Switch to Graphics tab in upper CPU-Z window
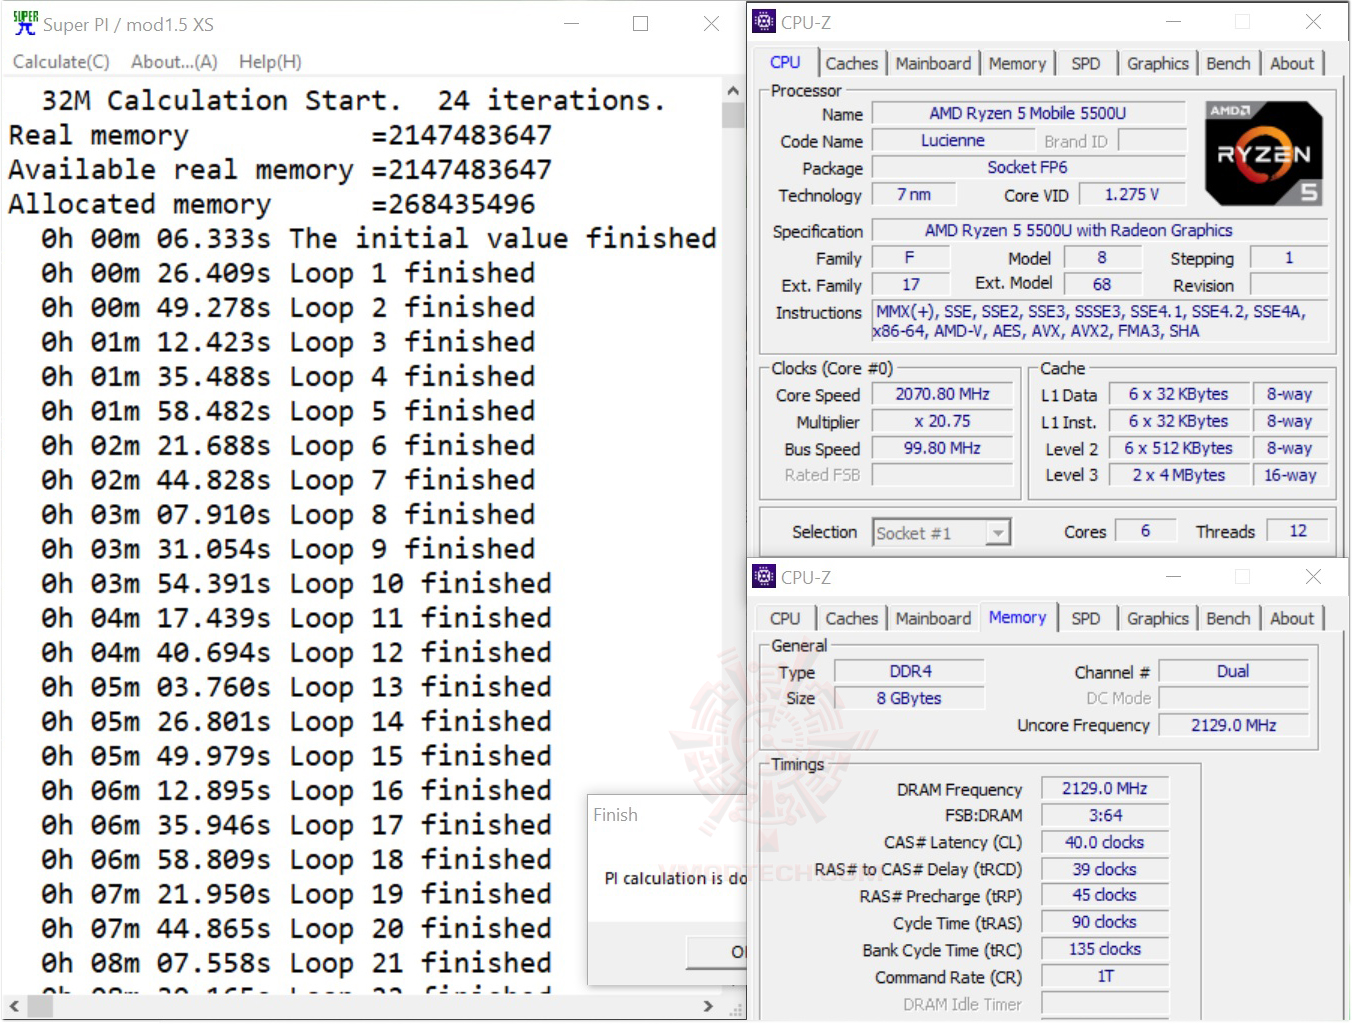The width and height of the screenshot is (1352, 1024). 1158,63
